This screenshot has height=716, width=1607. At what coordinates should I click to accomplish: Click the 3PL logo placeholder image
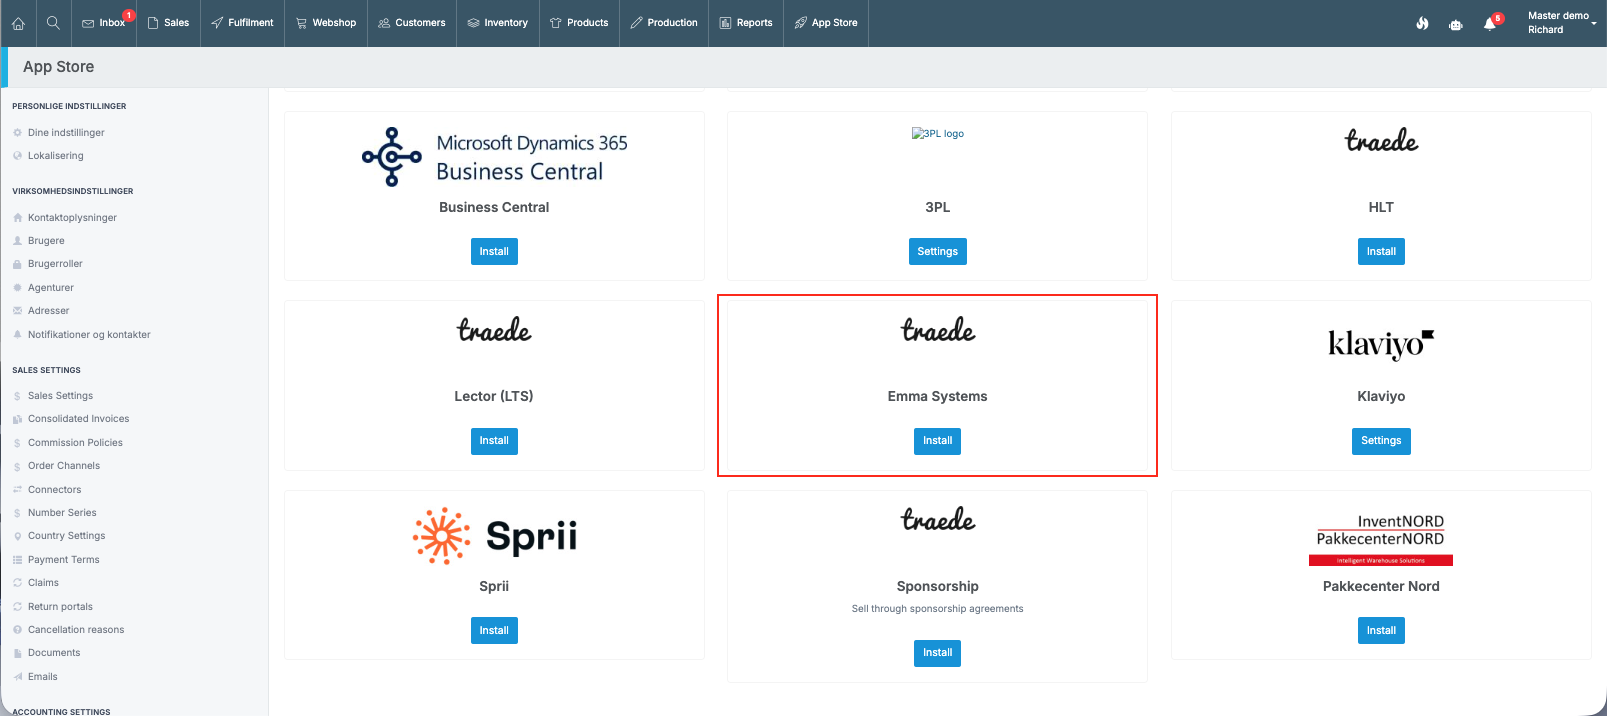point(938,133)
